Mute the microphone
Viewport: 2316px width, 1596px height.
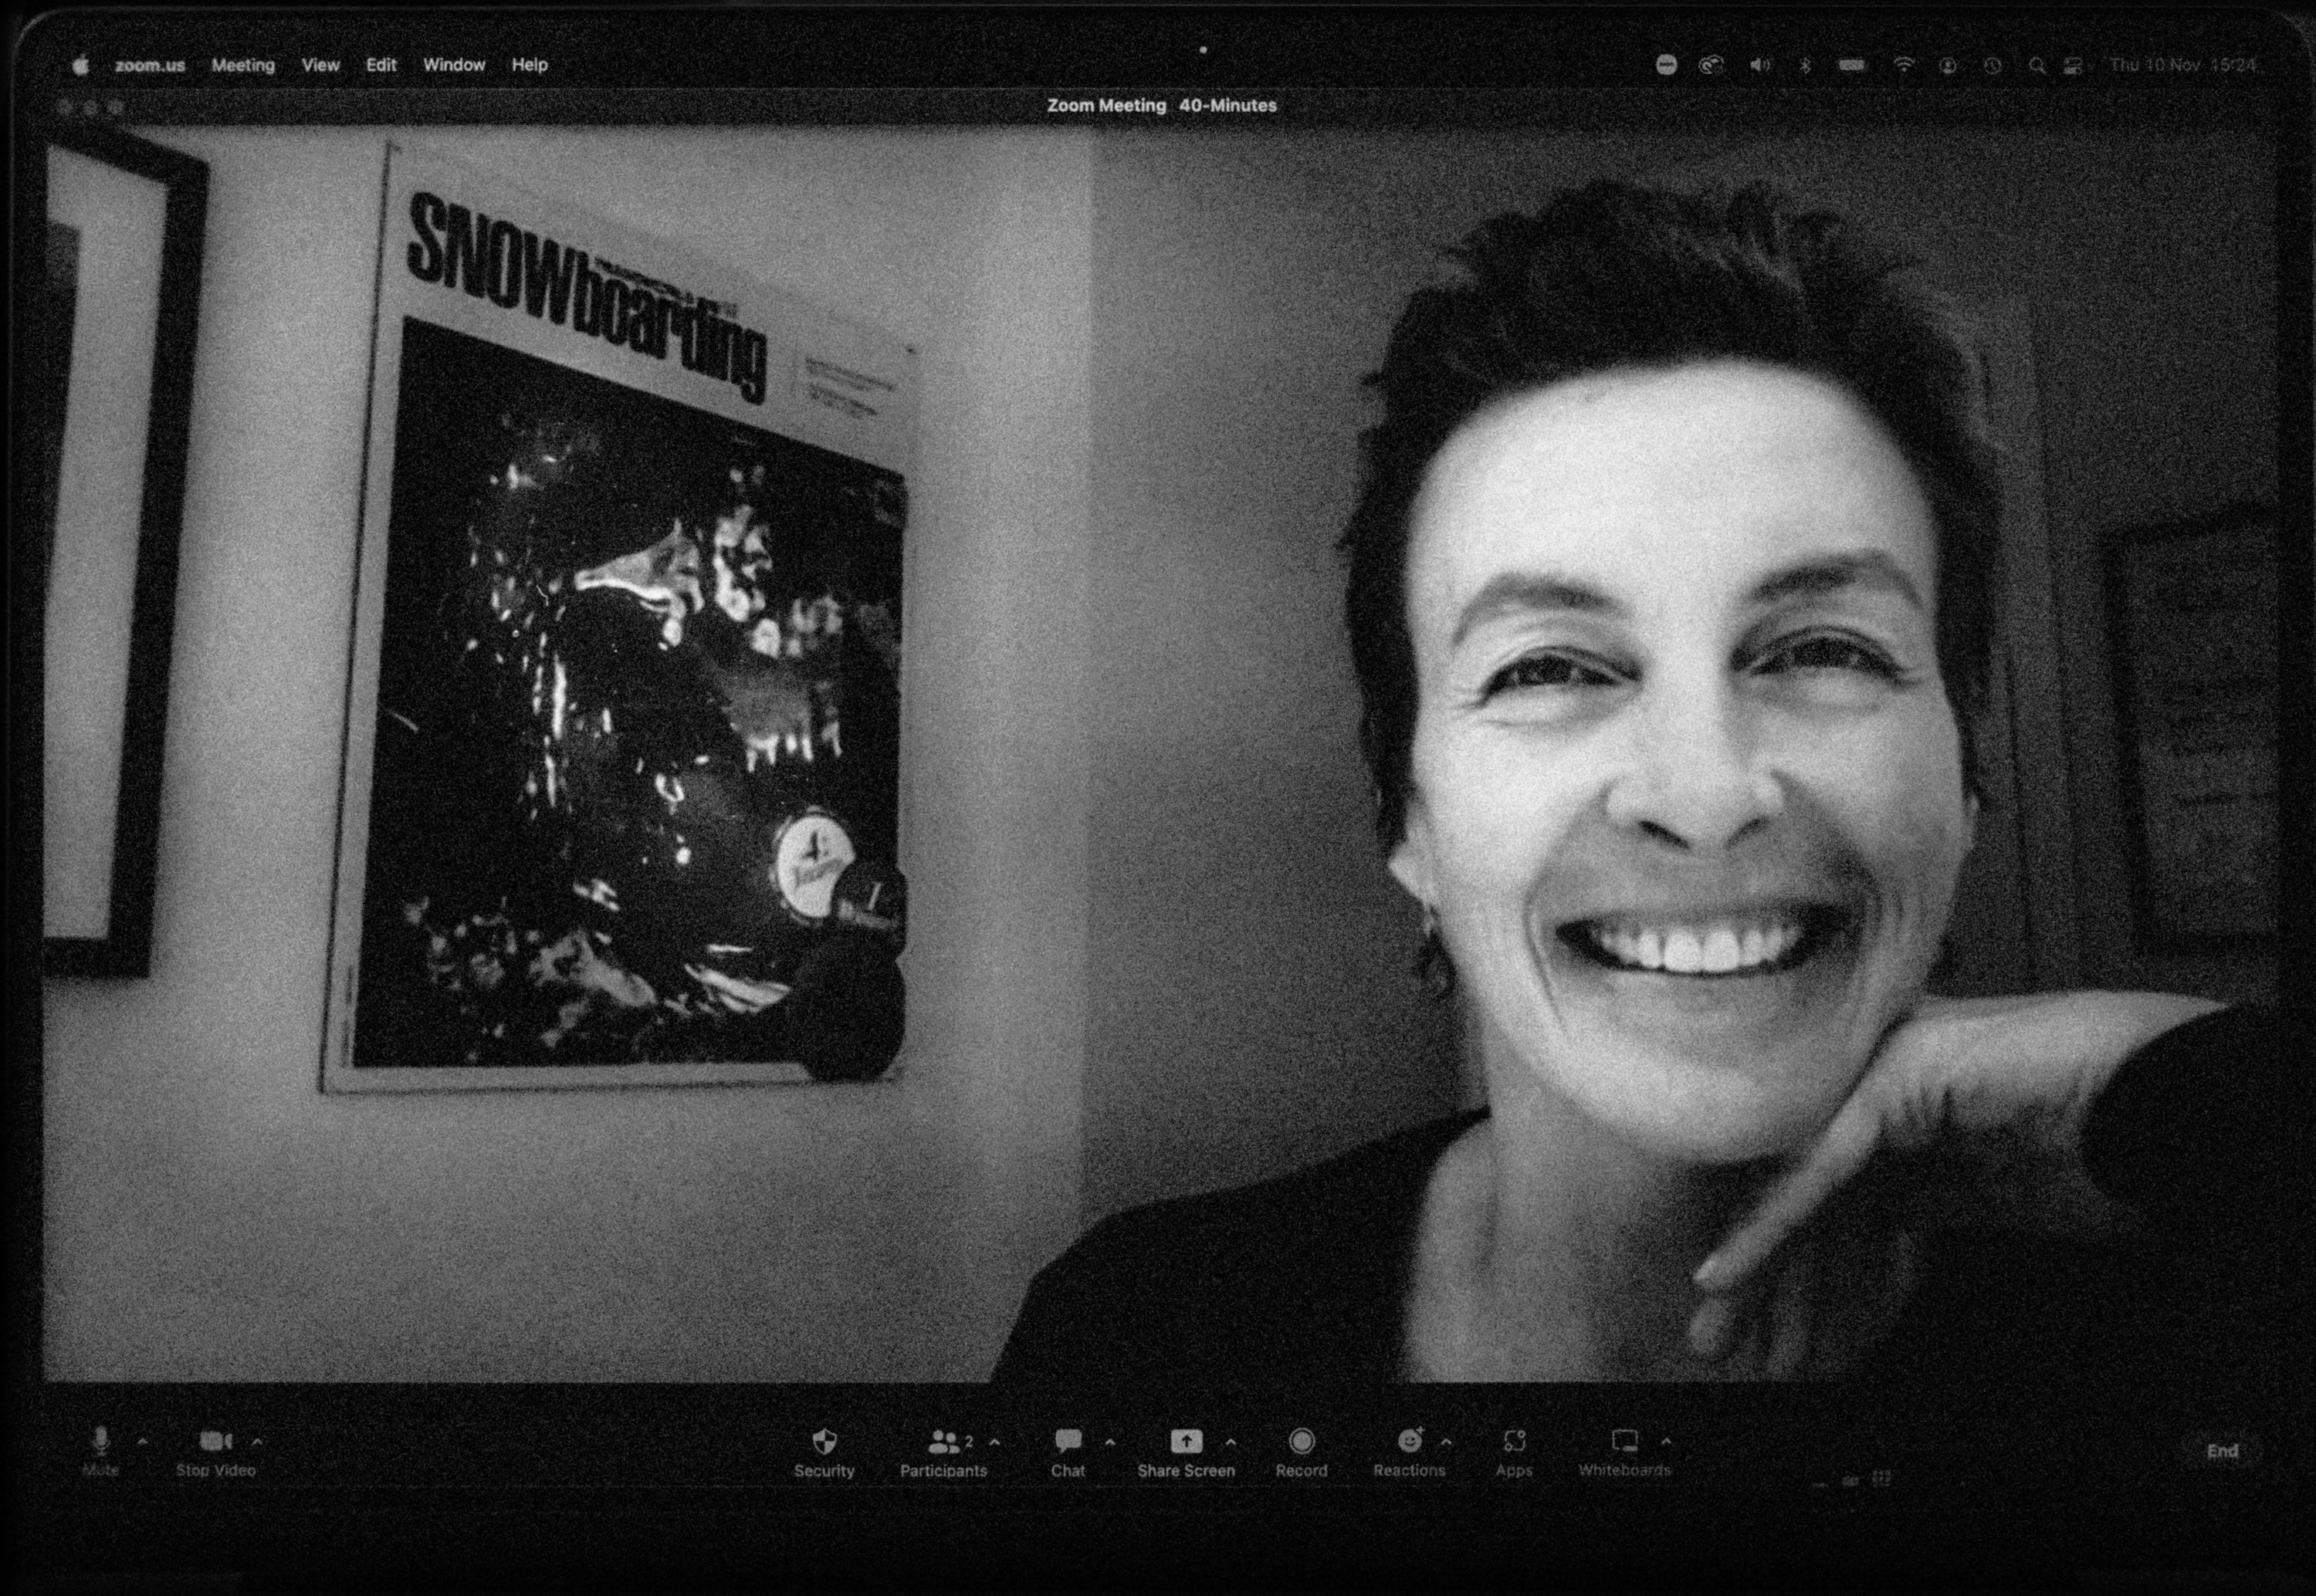[x=100, y=1442]
